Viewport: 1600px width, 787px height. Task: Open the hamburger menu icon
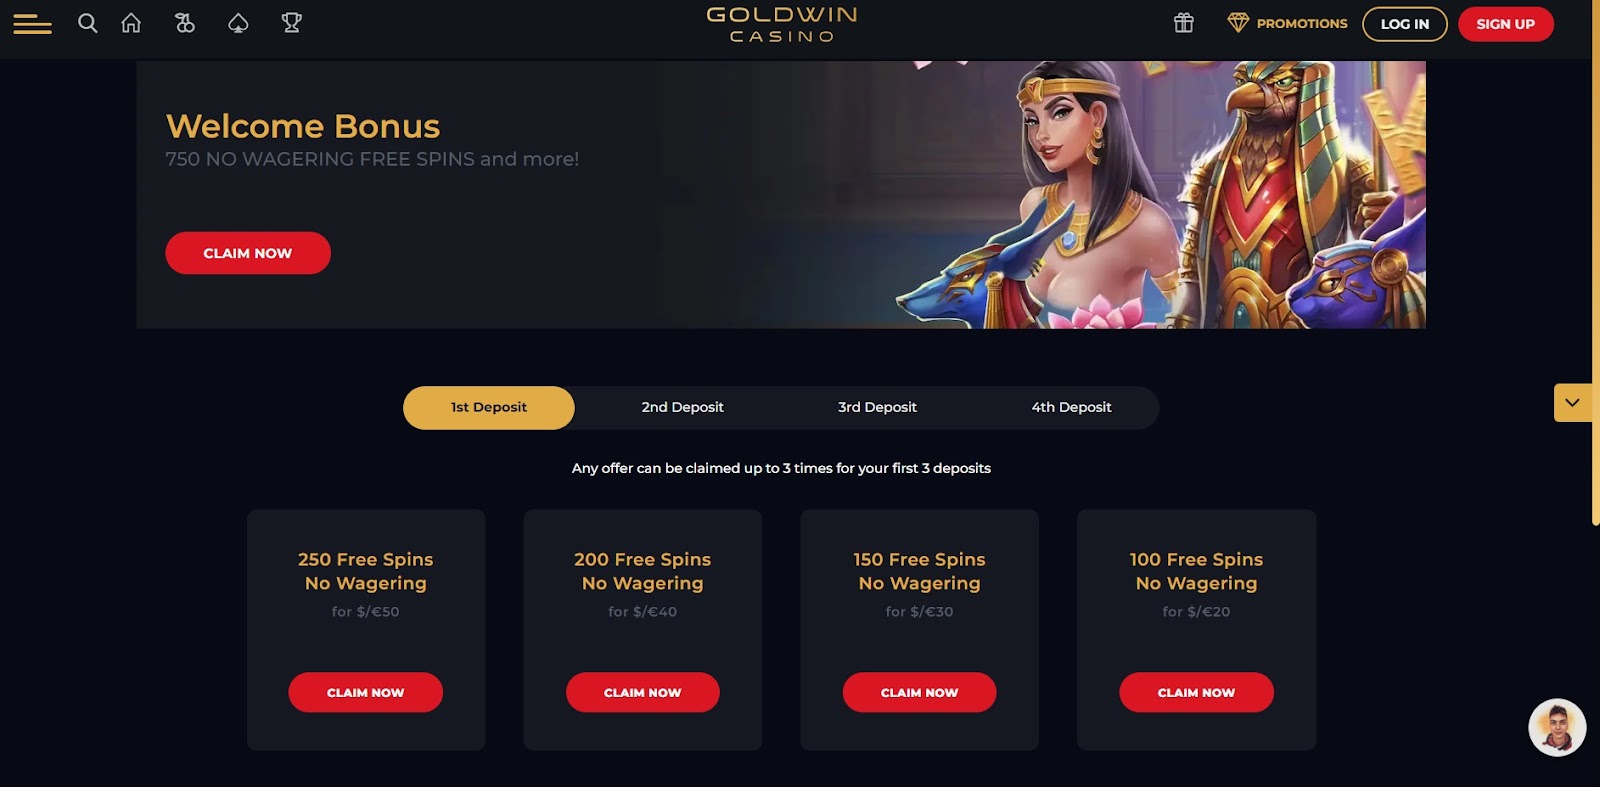click(x=32, y=23)
